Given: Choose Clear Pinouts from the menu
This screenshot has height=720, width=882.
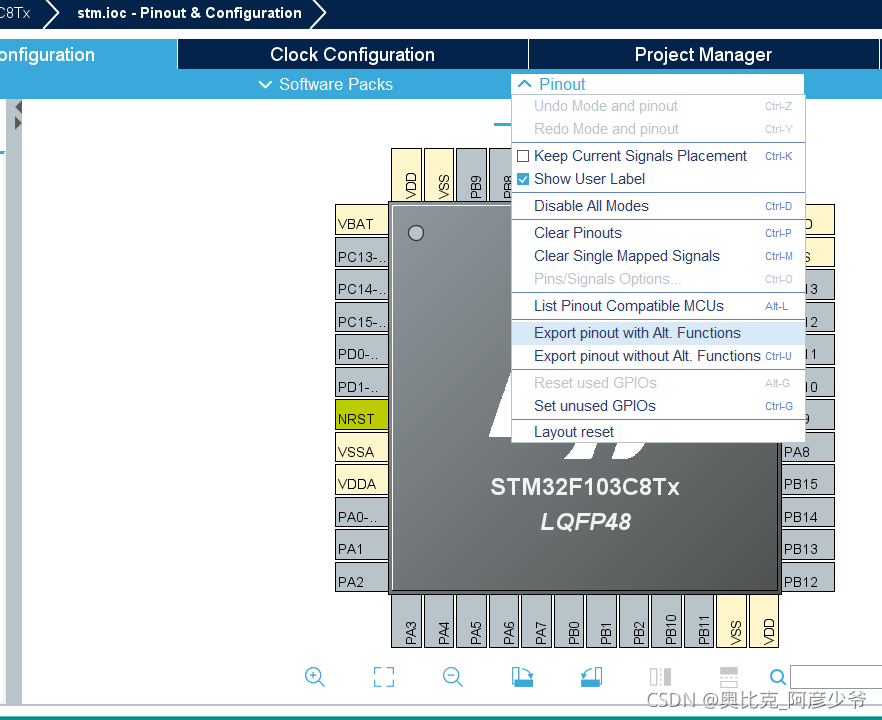Looking at the screenshot, I should click(578, 233).
